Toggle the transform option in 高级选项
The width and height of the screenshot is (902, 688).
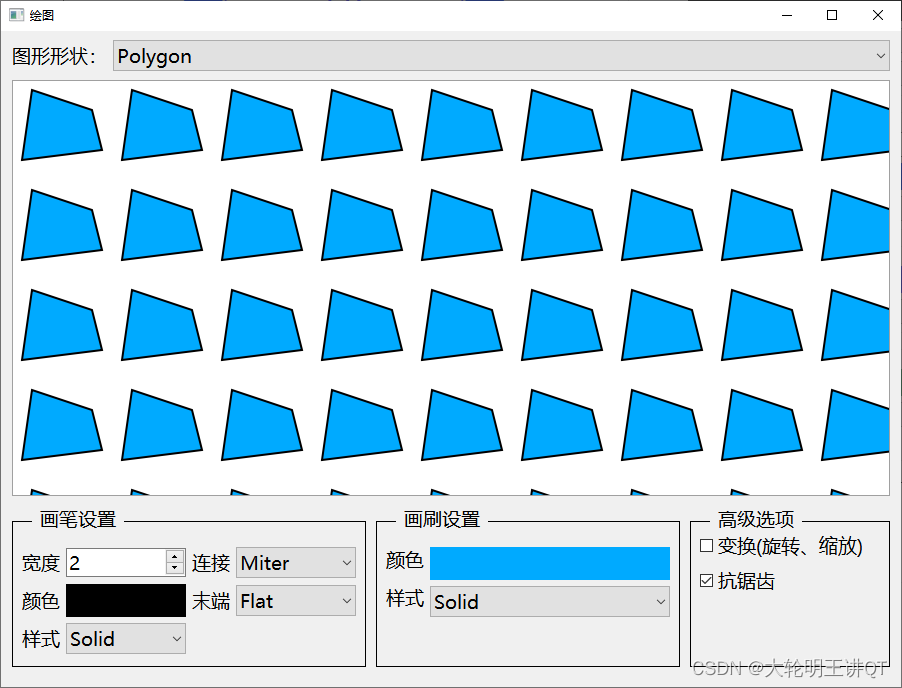705,544
